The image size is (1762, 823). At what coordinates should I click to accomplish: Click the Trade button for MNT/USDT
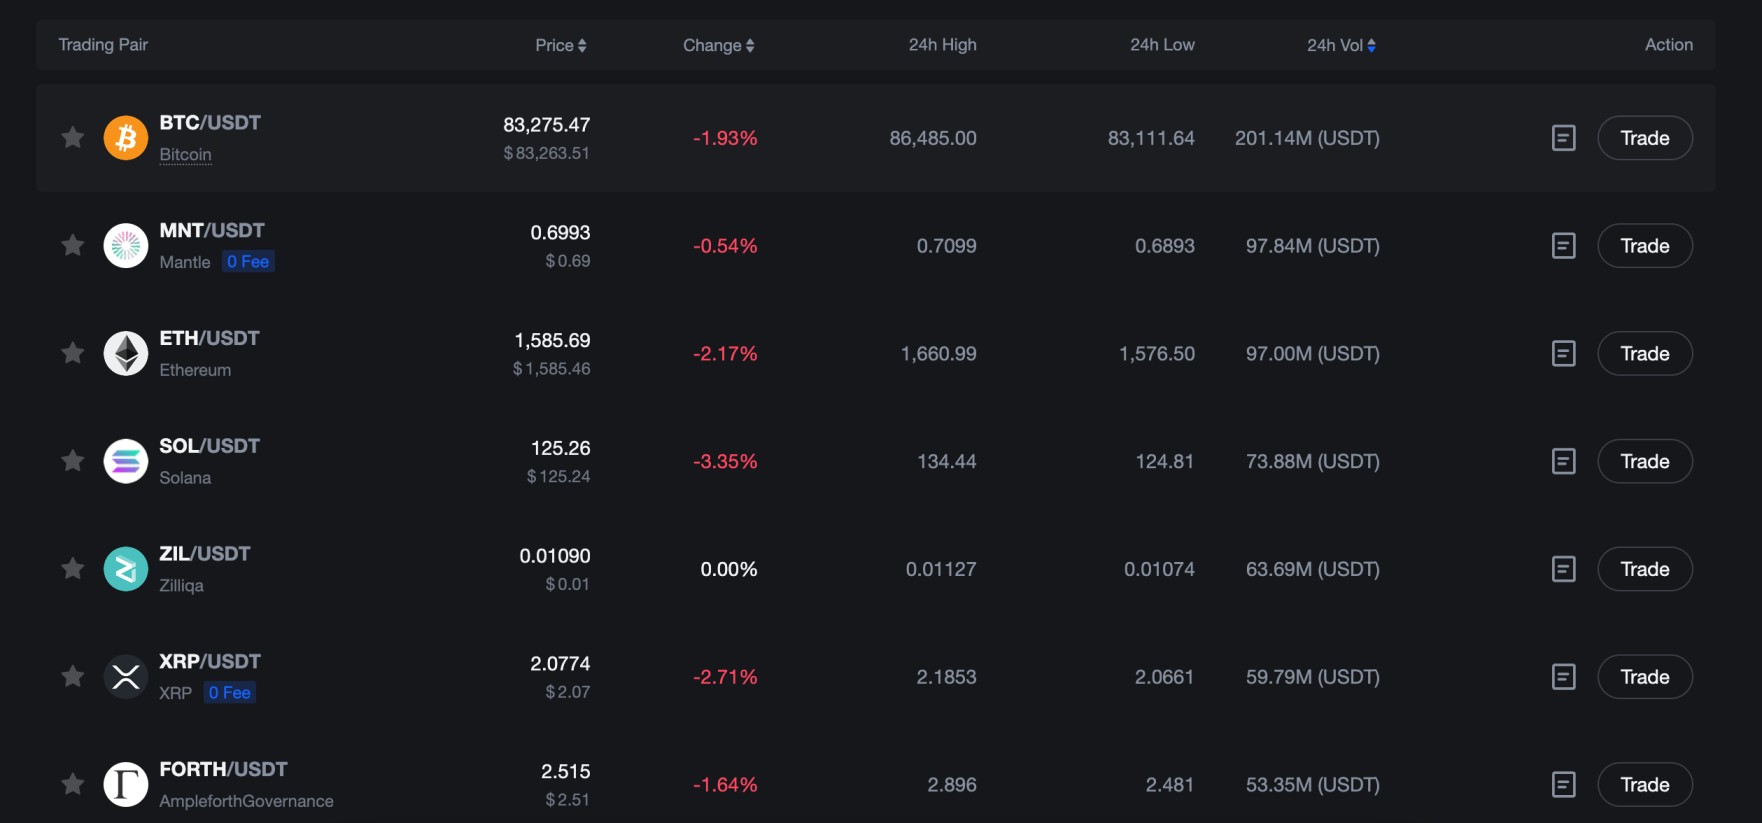[x=1645, y=245]
